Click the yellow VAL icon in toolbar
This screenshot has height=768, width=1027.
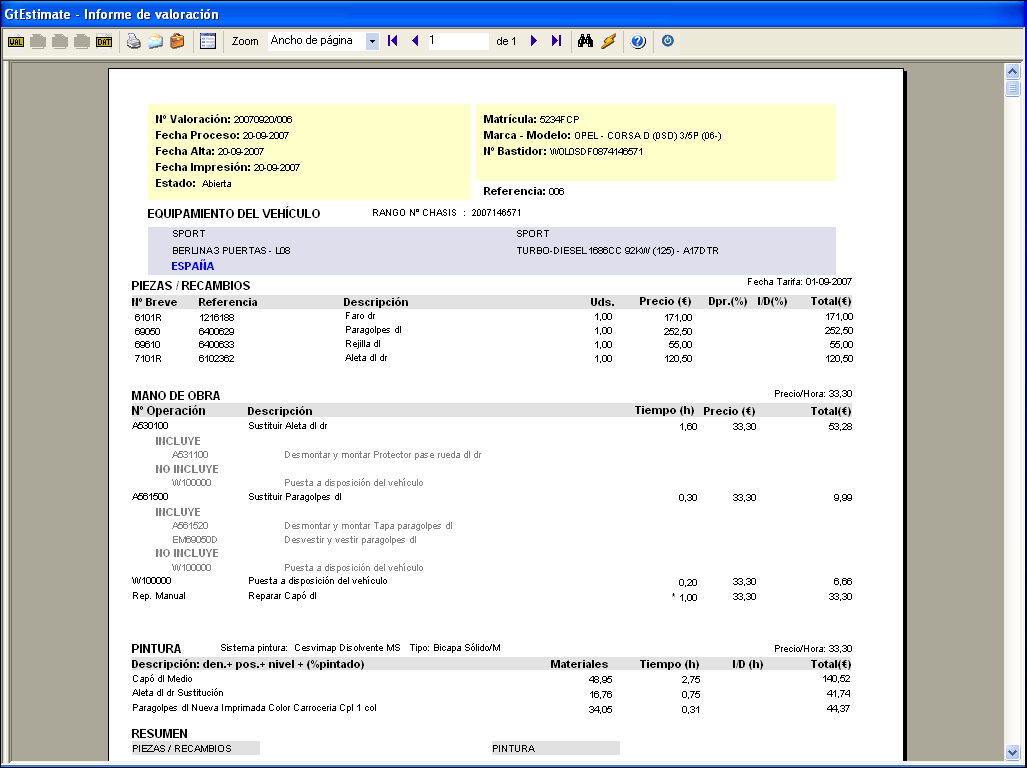click(x=16, y=42)
